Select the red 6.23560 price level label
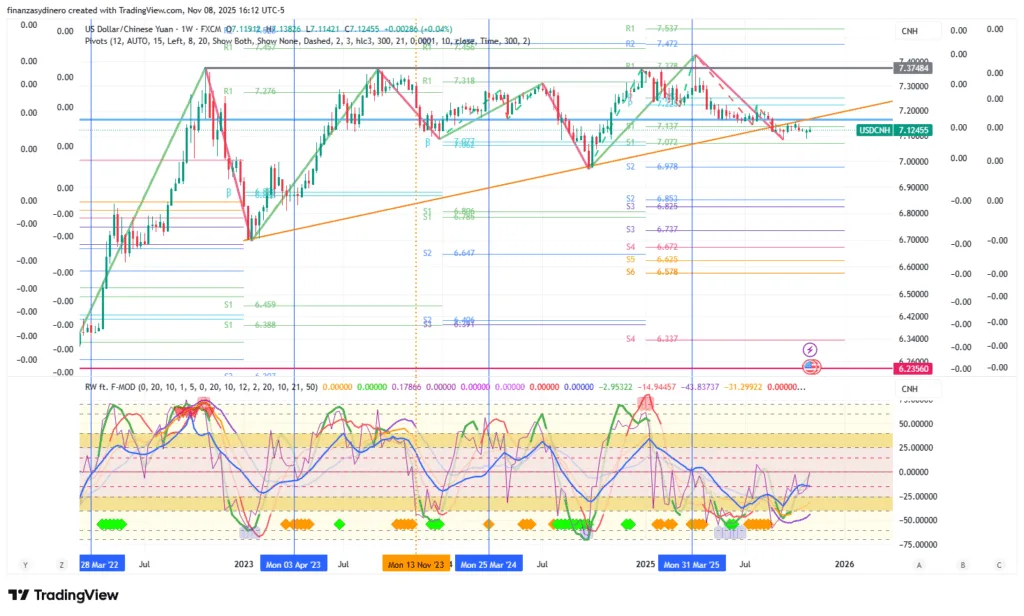Image resolution: width=1024 pixels, height=616 pixels. [914, 368]
